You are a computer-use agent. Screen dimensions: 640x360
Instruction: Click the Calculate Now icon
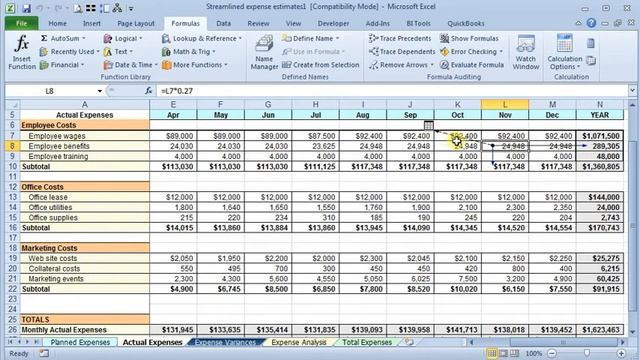(x=591, y=43)
